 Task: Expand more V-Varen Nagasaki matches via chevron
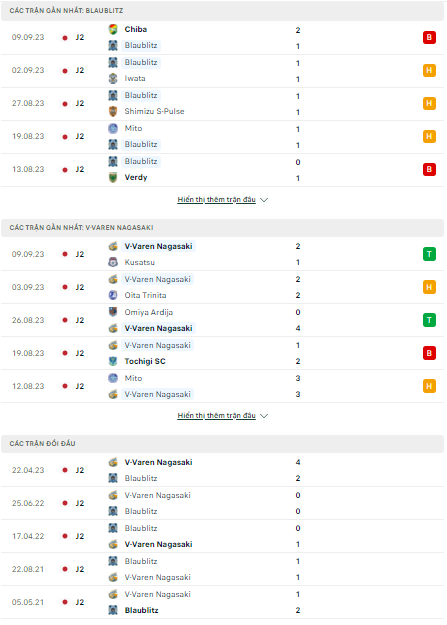264,416
